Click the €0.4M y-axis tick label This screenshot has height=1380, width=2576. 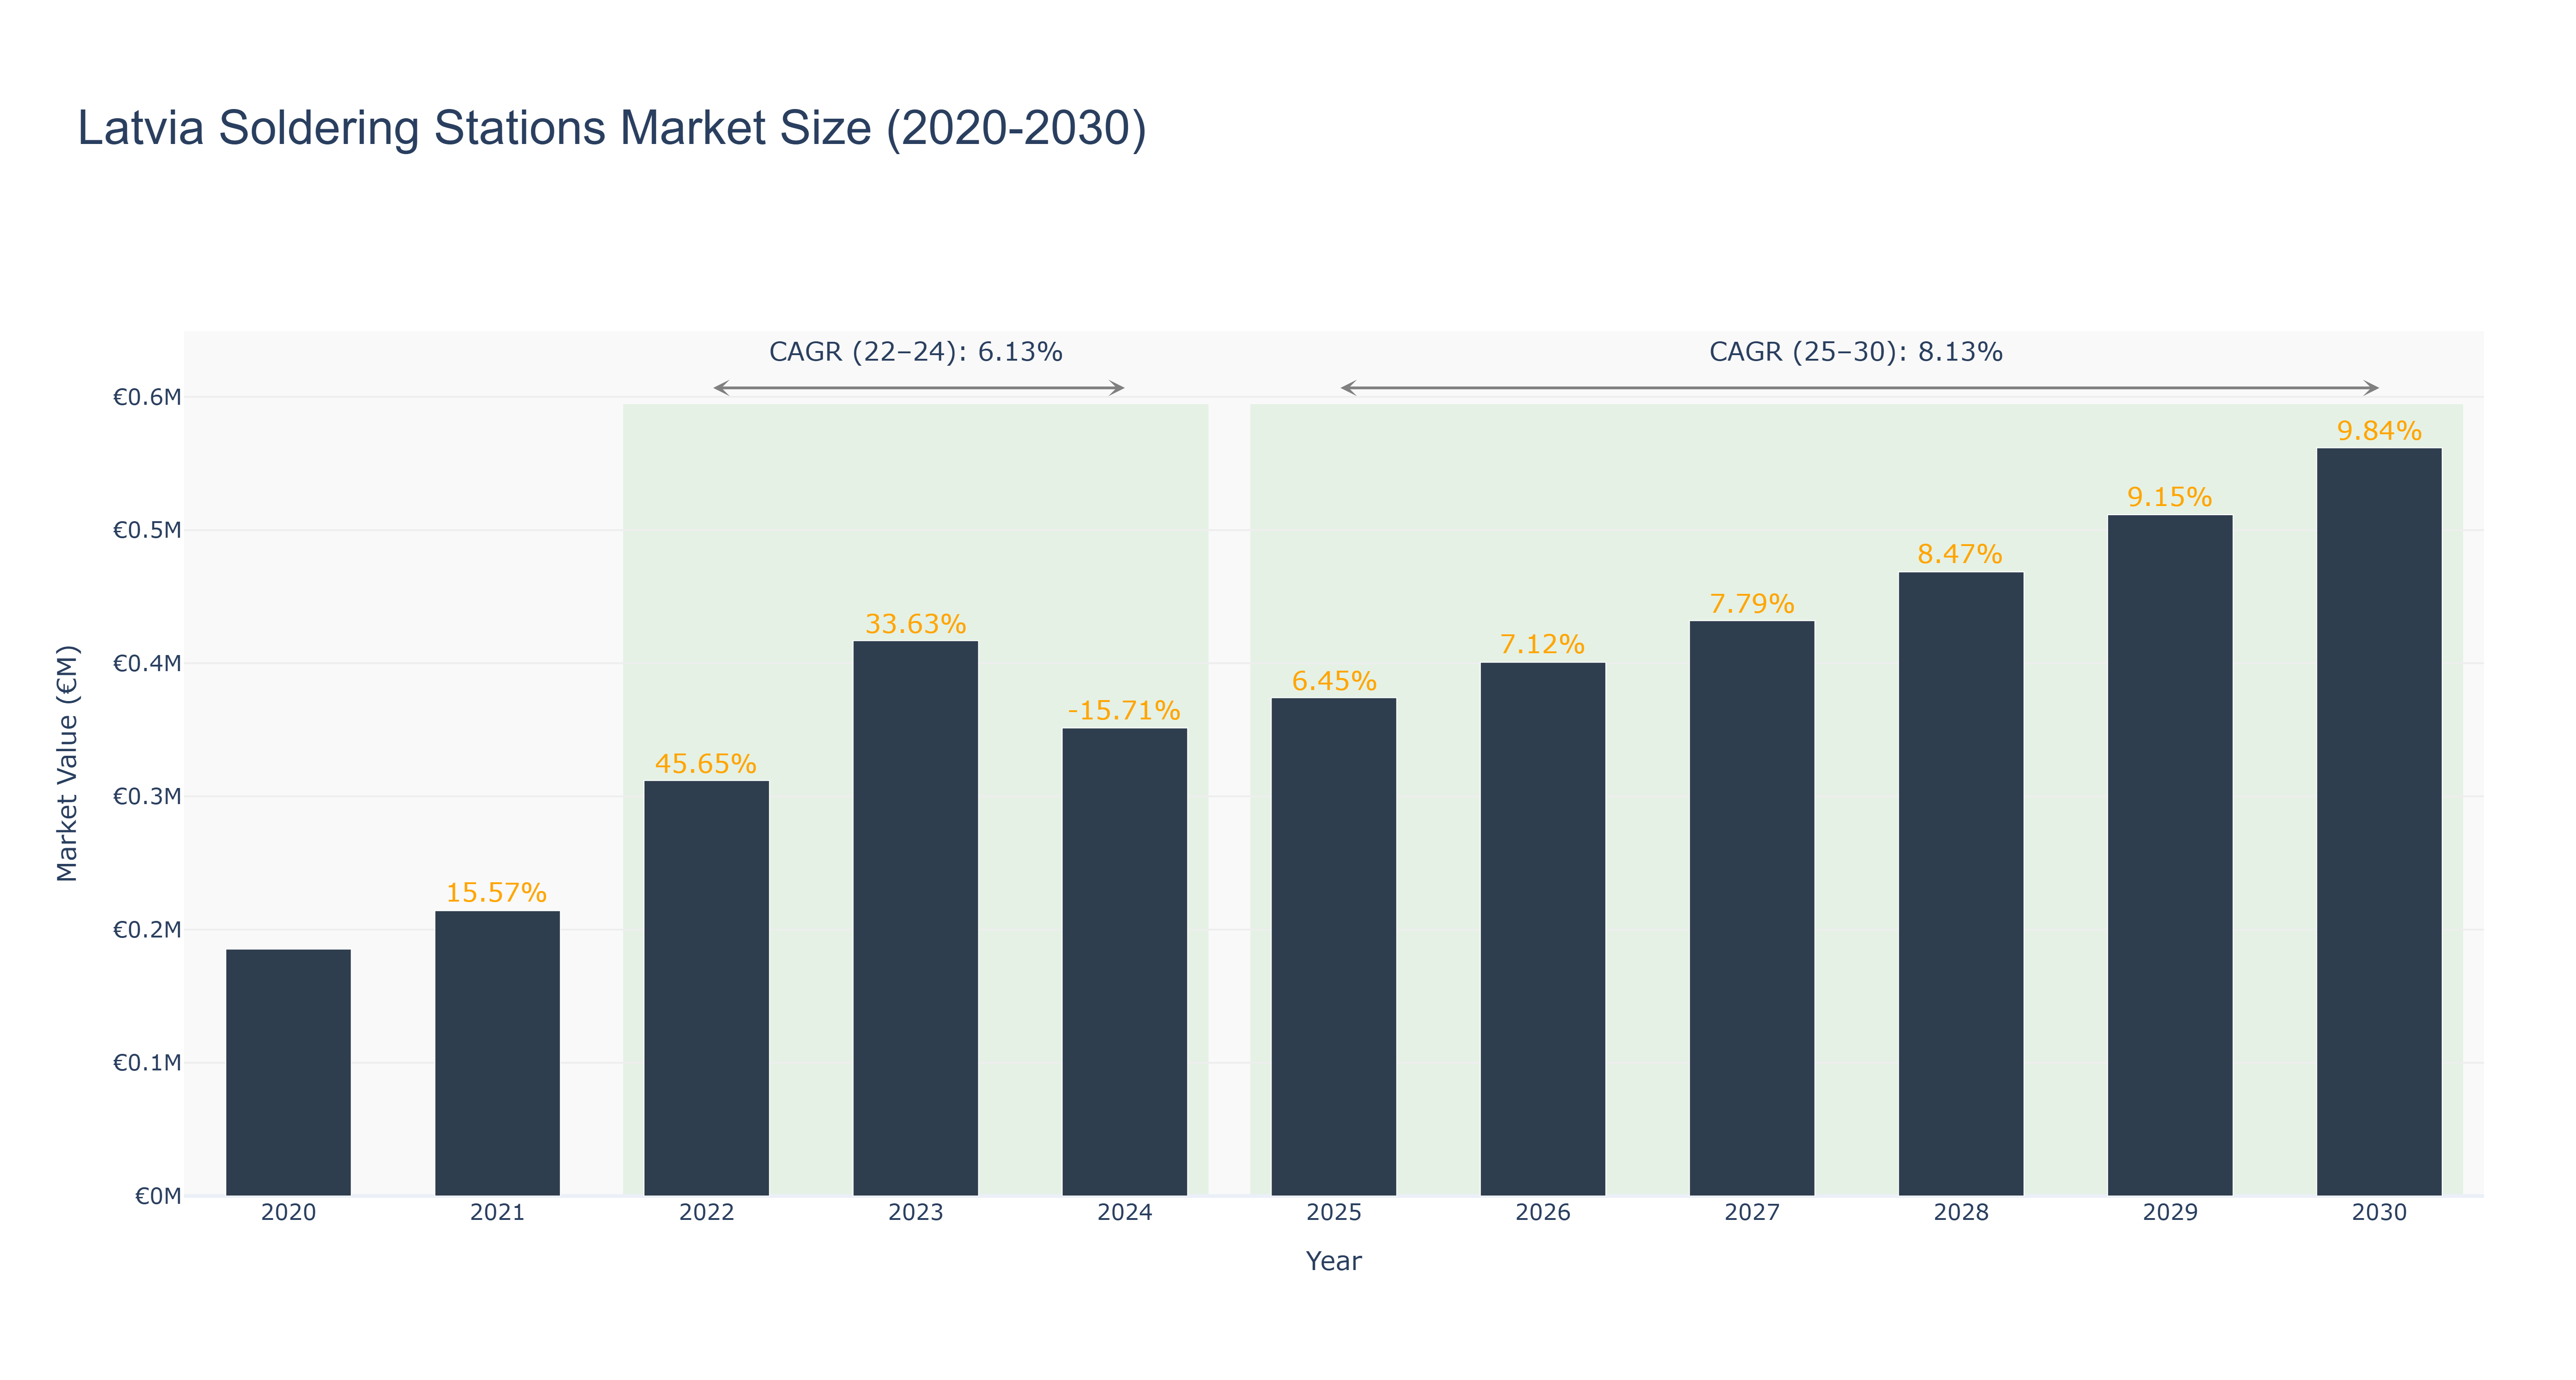[x=147, y=663]
